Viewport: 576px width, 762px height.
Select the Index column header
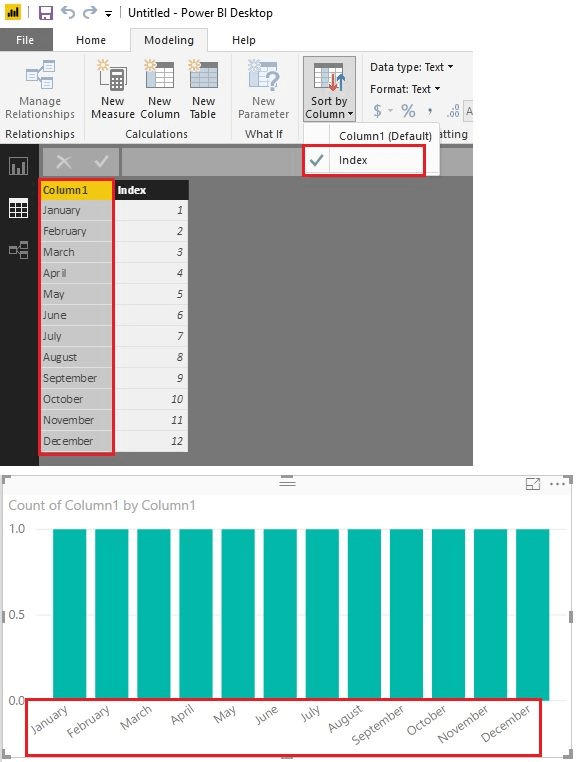click(x=151, y=190)
